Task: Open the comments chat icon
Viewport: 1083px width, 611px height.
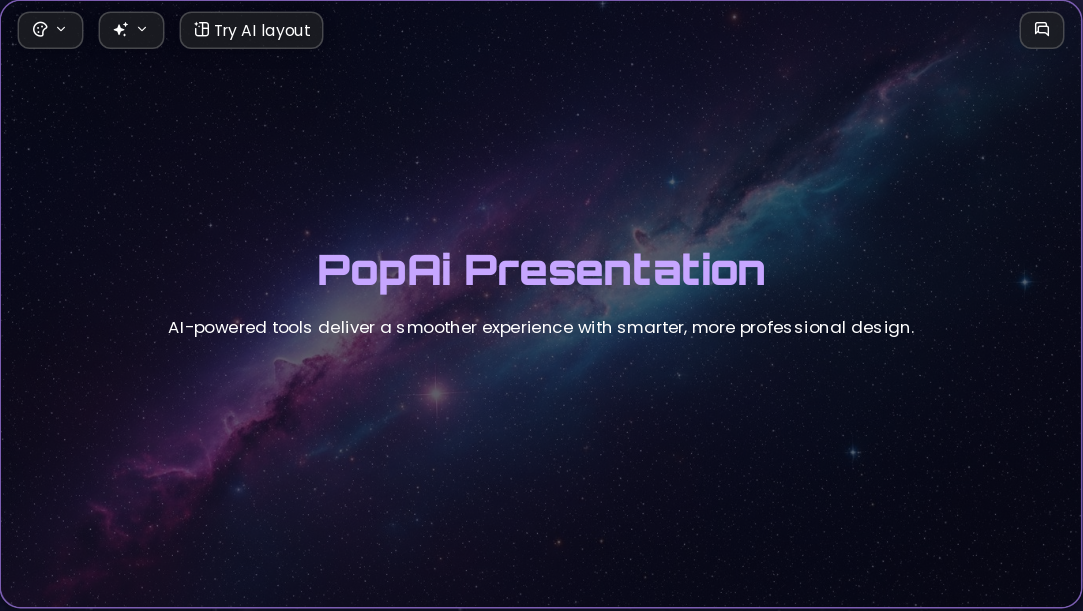Action: pos(1042,30)
